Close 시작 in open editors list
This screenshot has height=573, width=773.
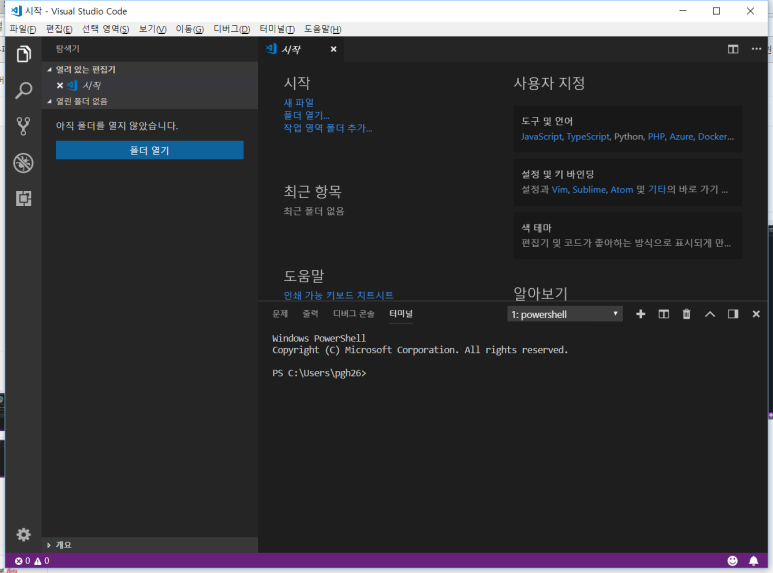[60, 85]
